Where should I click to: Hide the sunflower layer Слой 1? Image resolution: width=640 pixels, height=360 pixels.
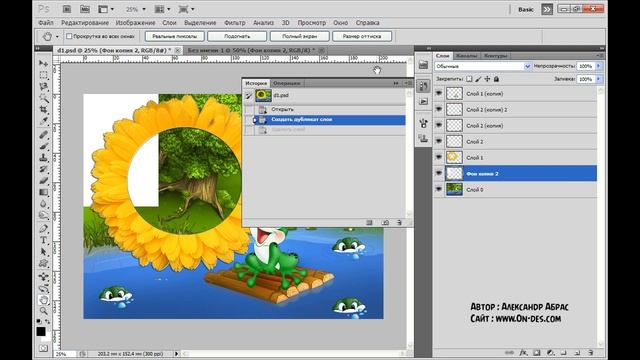[439, 157]
